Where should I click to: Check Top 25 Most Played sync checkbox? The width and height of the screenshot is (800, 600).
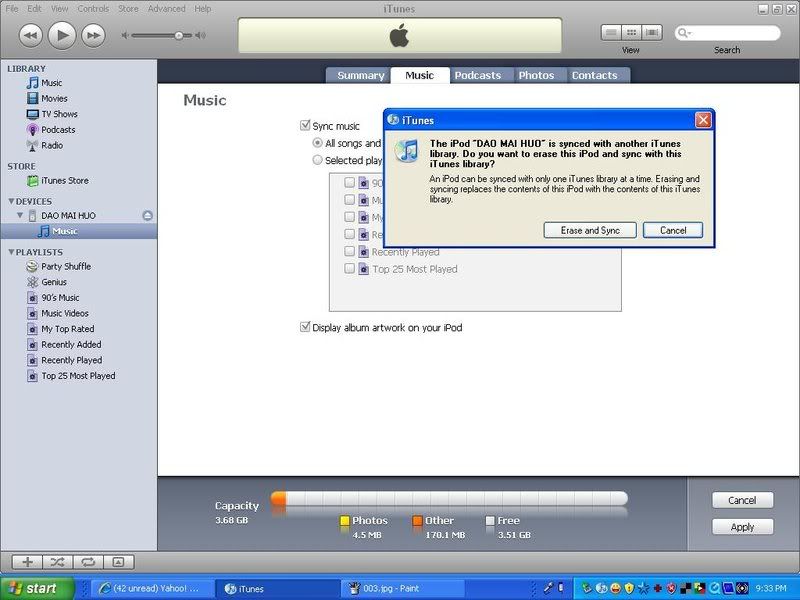point(349,269)
